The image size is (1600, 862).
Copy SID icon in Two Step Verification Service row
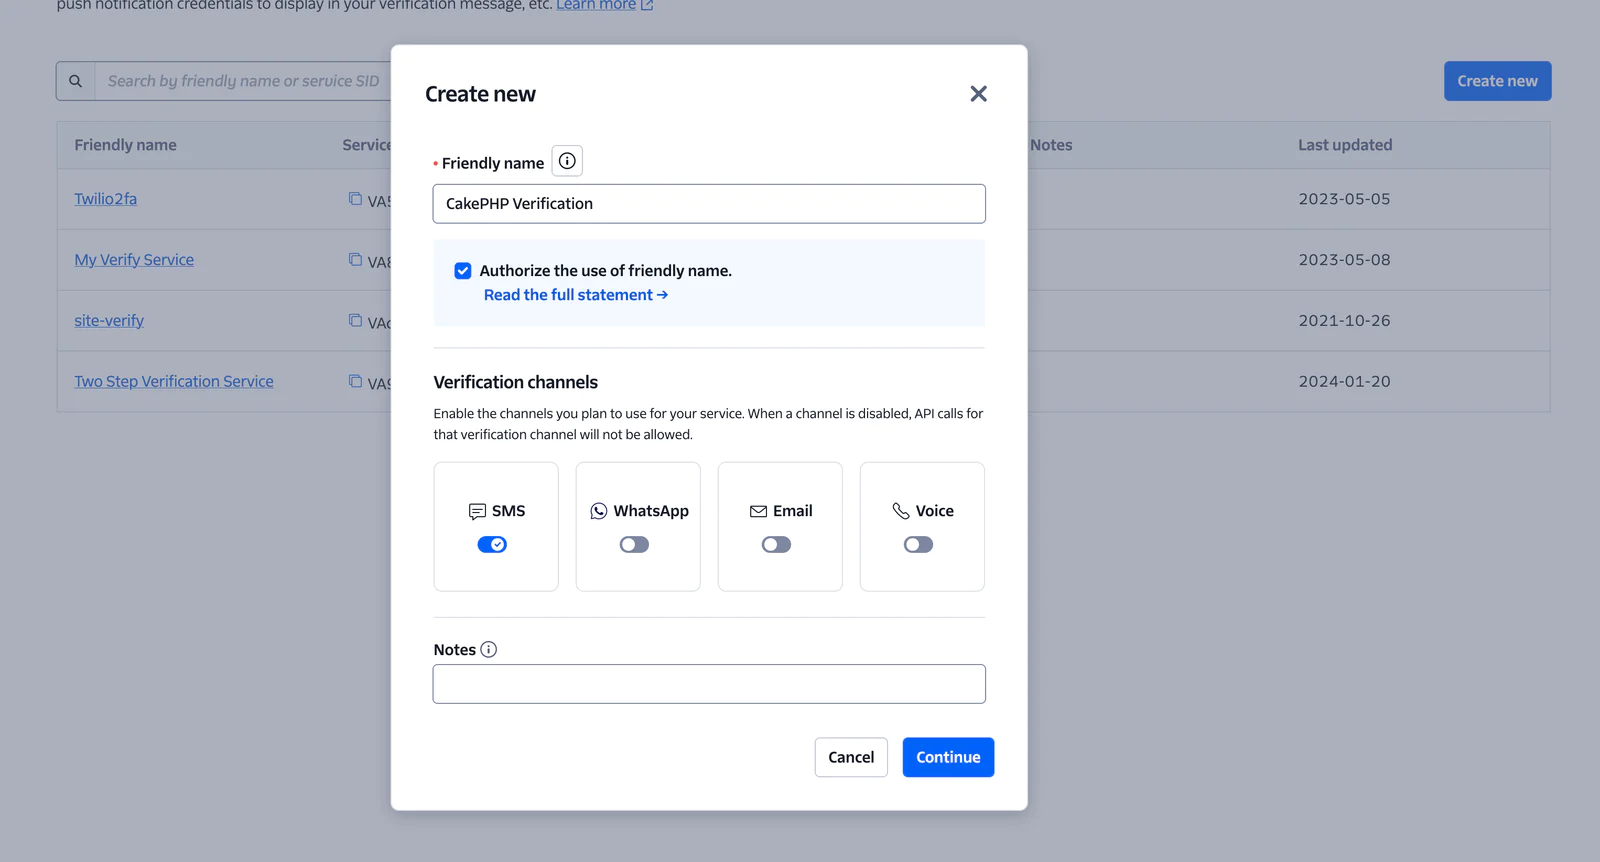click(x=355, y=382)
